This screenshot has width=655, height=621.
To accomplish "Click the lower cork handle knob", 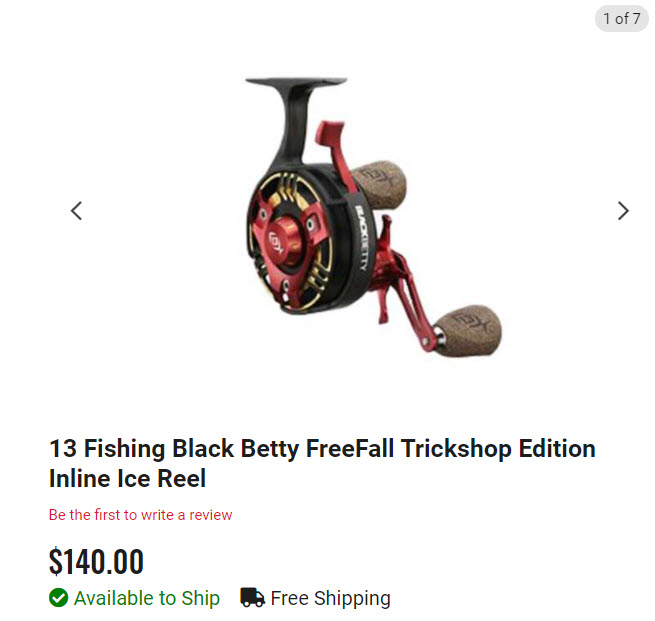I will coord(468,331).
